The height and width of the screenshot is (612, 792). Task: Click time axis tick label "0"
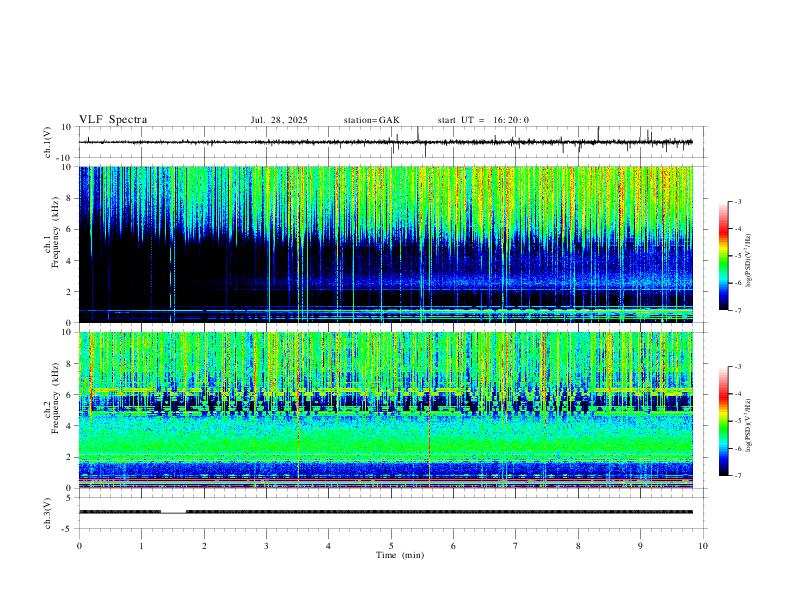(x=79, y=546)
